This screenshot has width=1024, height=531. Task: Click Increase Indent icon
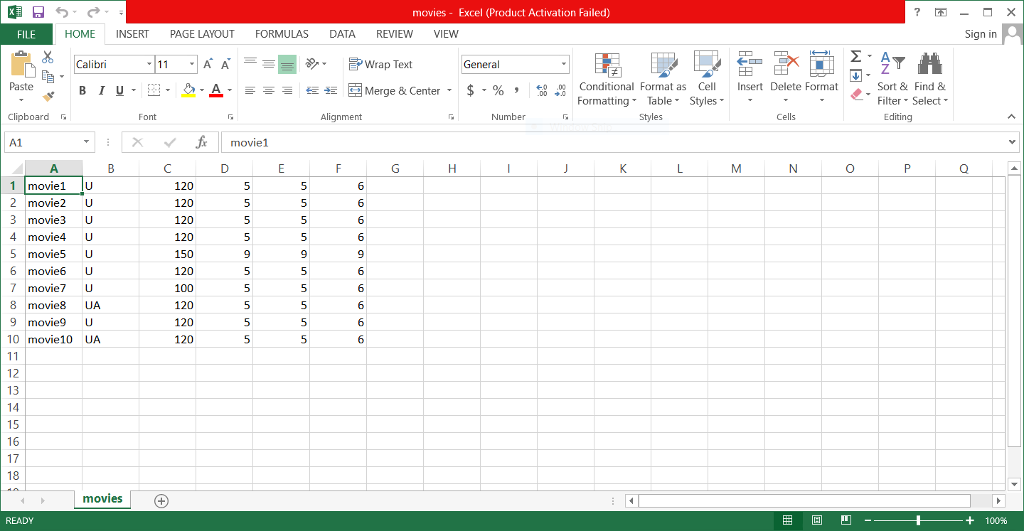[x=331, y=91]
